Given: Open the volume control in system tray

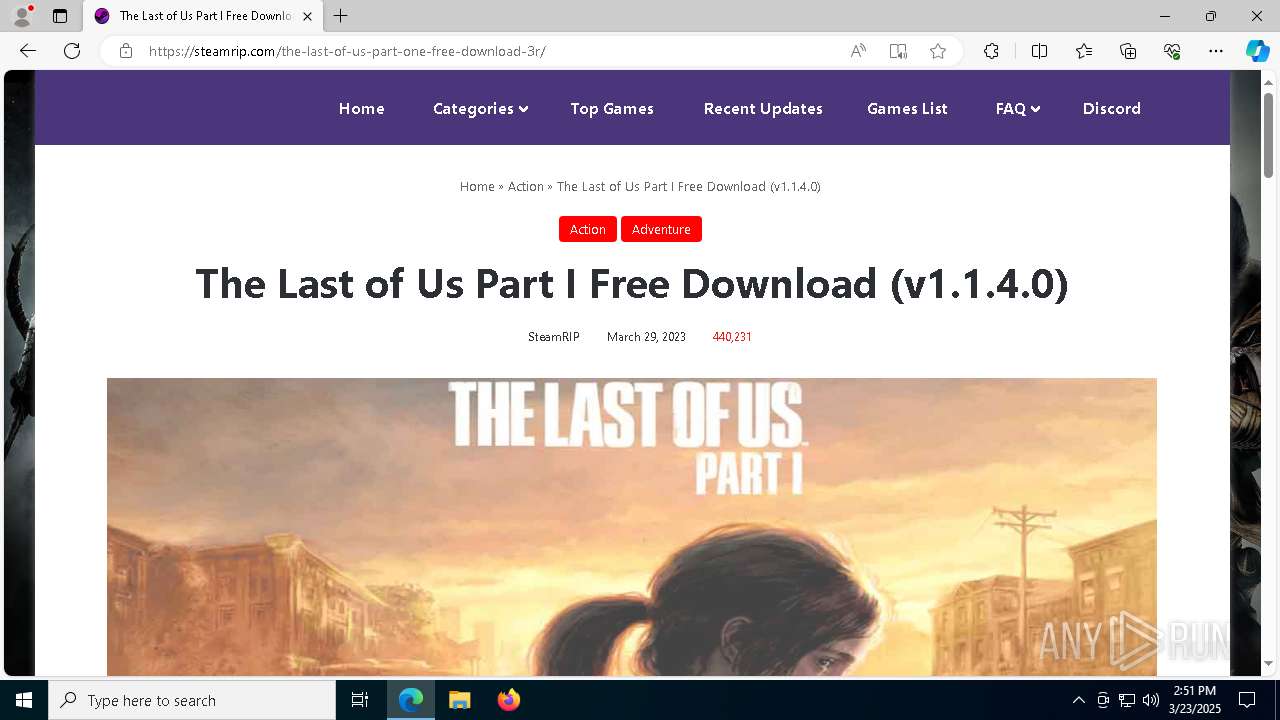Looking at the screenshot, I should pyautogui.click(x=1151, y=700).
